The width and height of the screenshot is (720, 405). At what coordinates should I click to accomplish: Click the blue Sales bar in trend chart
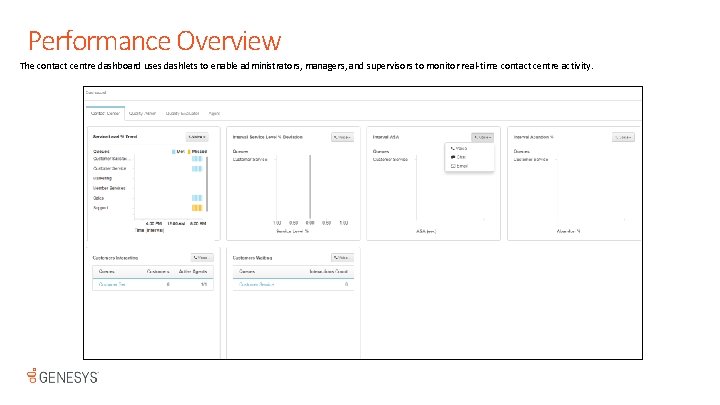coord(197,198)
